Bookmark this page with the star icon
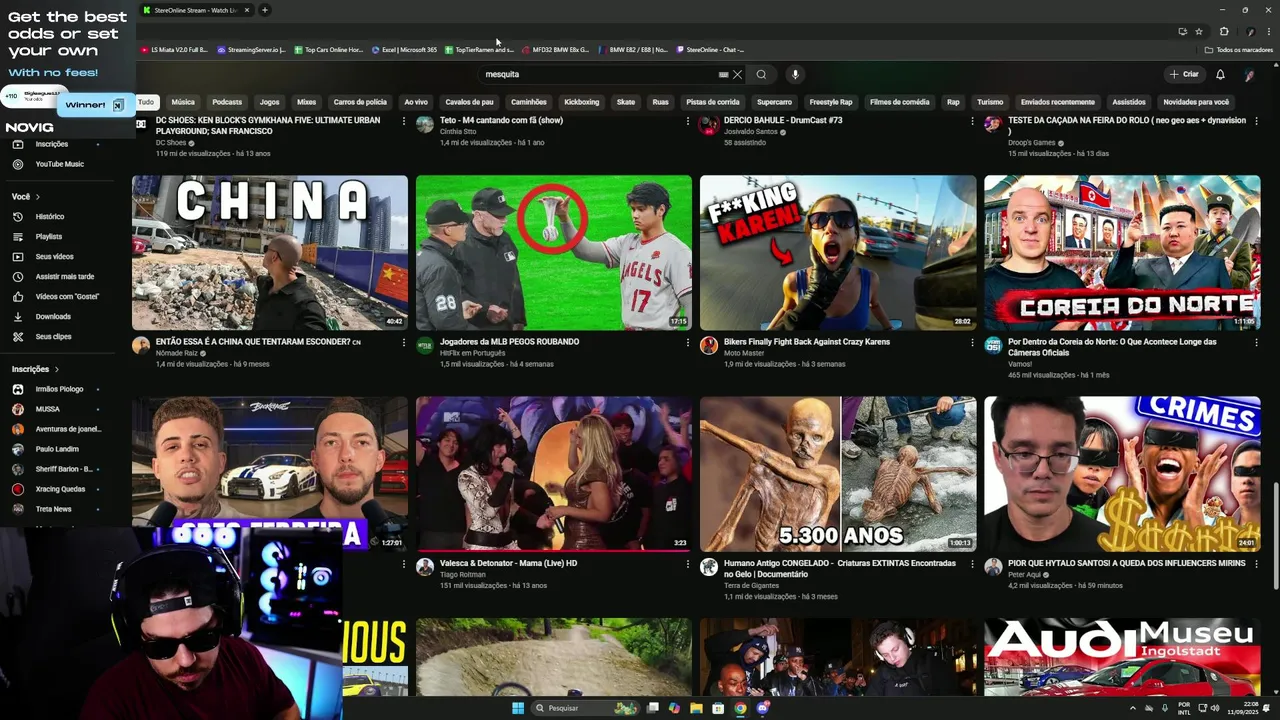The height and width of the screenshot is (720, 1280). click(1199, 31)
